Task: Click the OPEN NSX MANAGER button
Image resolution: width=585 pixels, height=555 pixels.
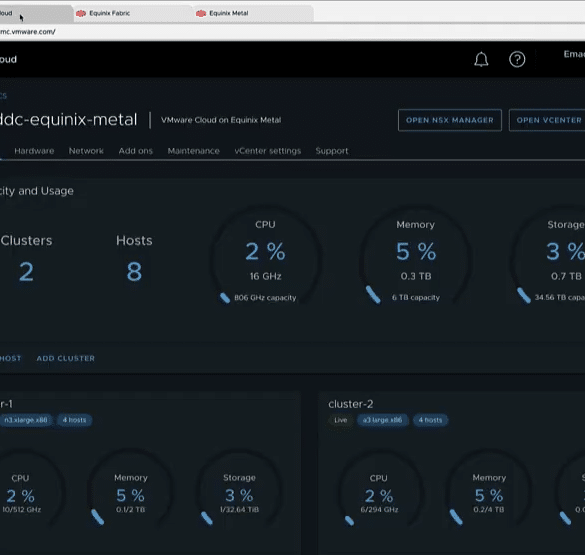Action: click(450, 120)
